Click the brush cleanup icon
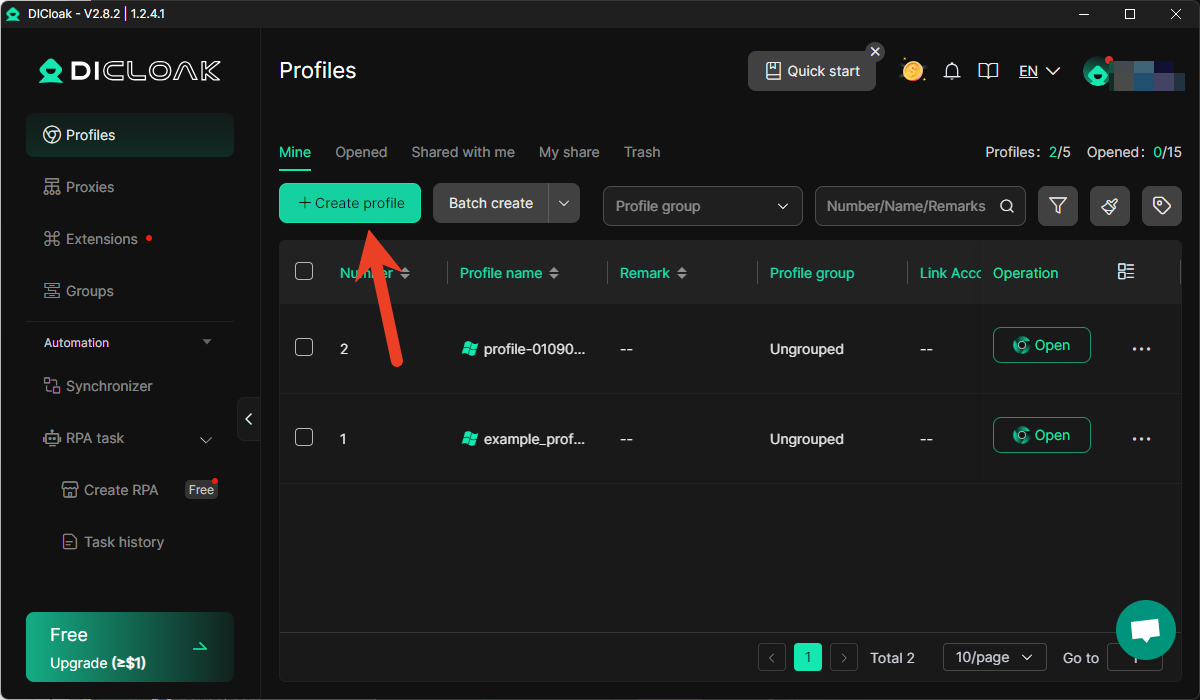The image size is (1200, 700). [1110, 206]
